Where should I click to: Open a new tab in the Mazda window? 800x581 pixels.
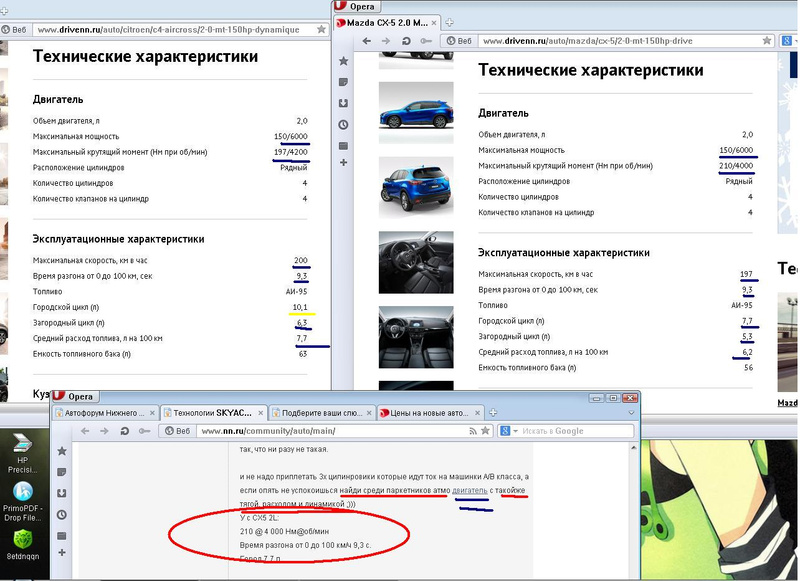[449, 22]
